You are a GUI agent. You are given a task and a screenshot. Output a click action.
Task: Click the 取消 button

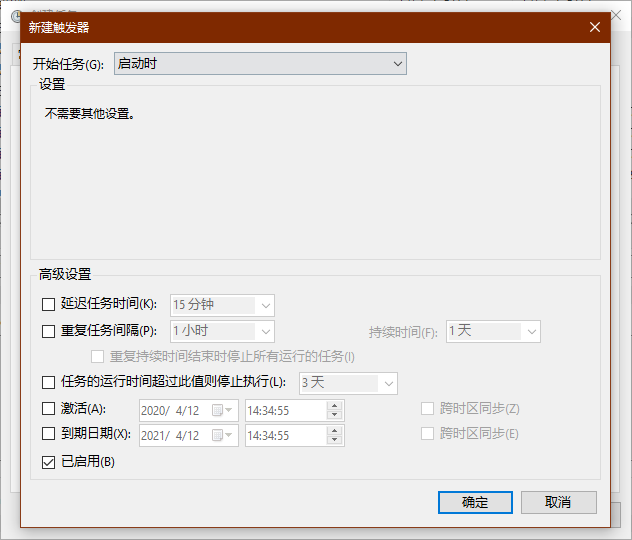click(559, 502)
